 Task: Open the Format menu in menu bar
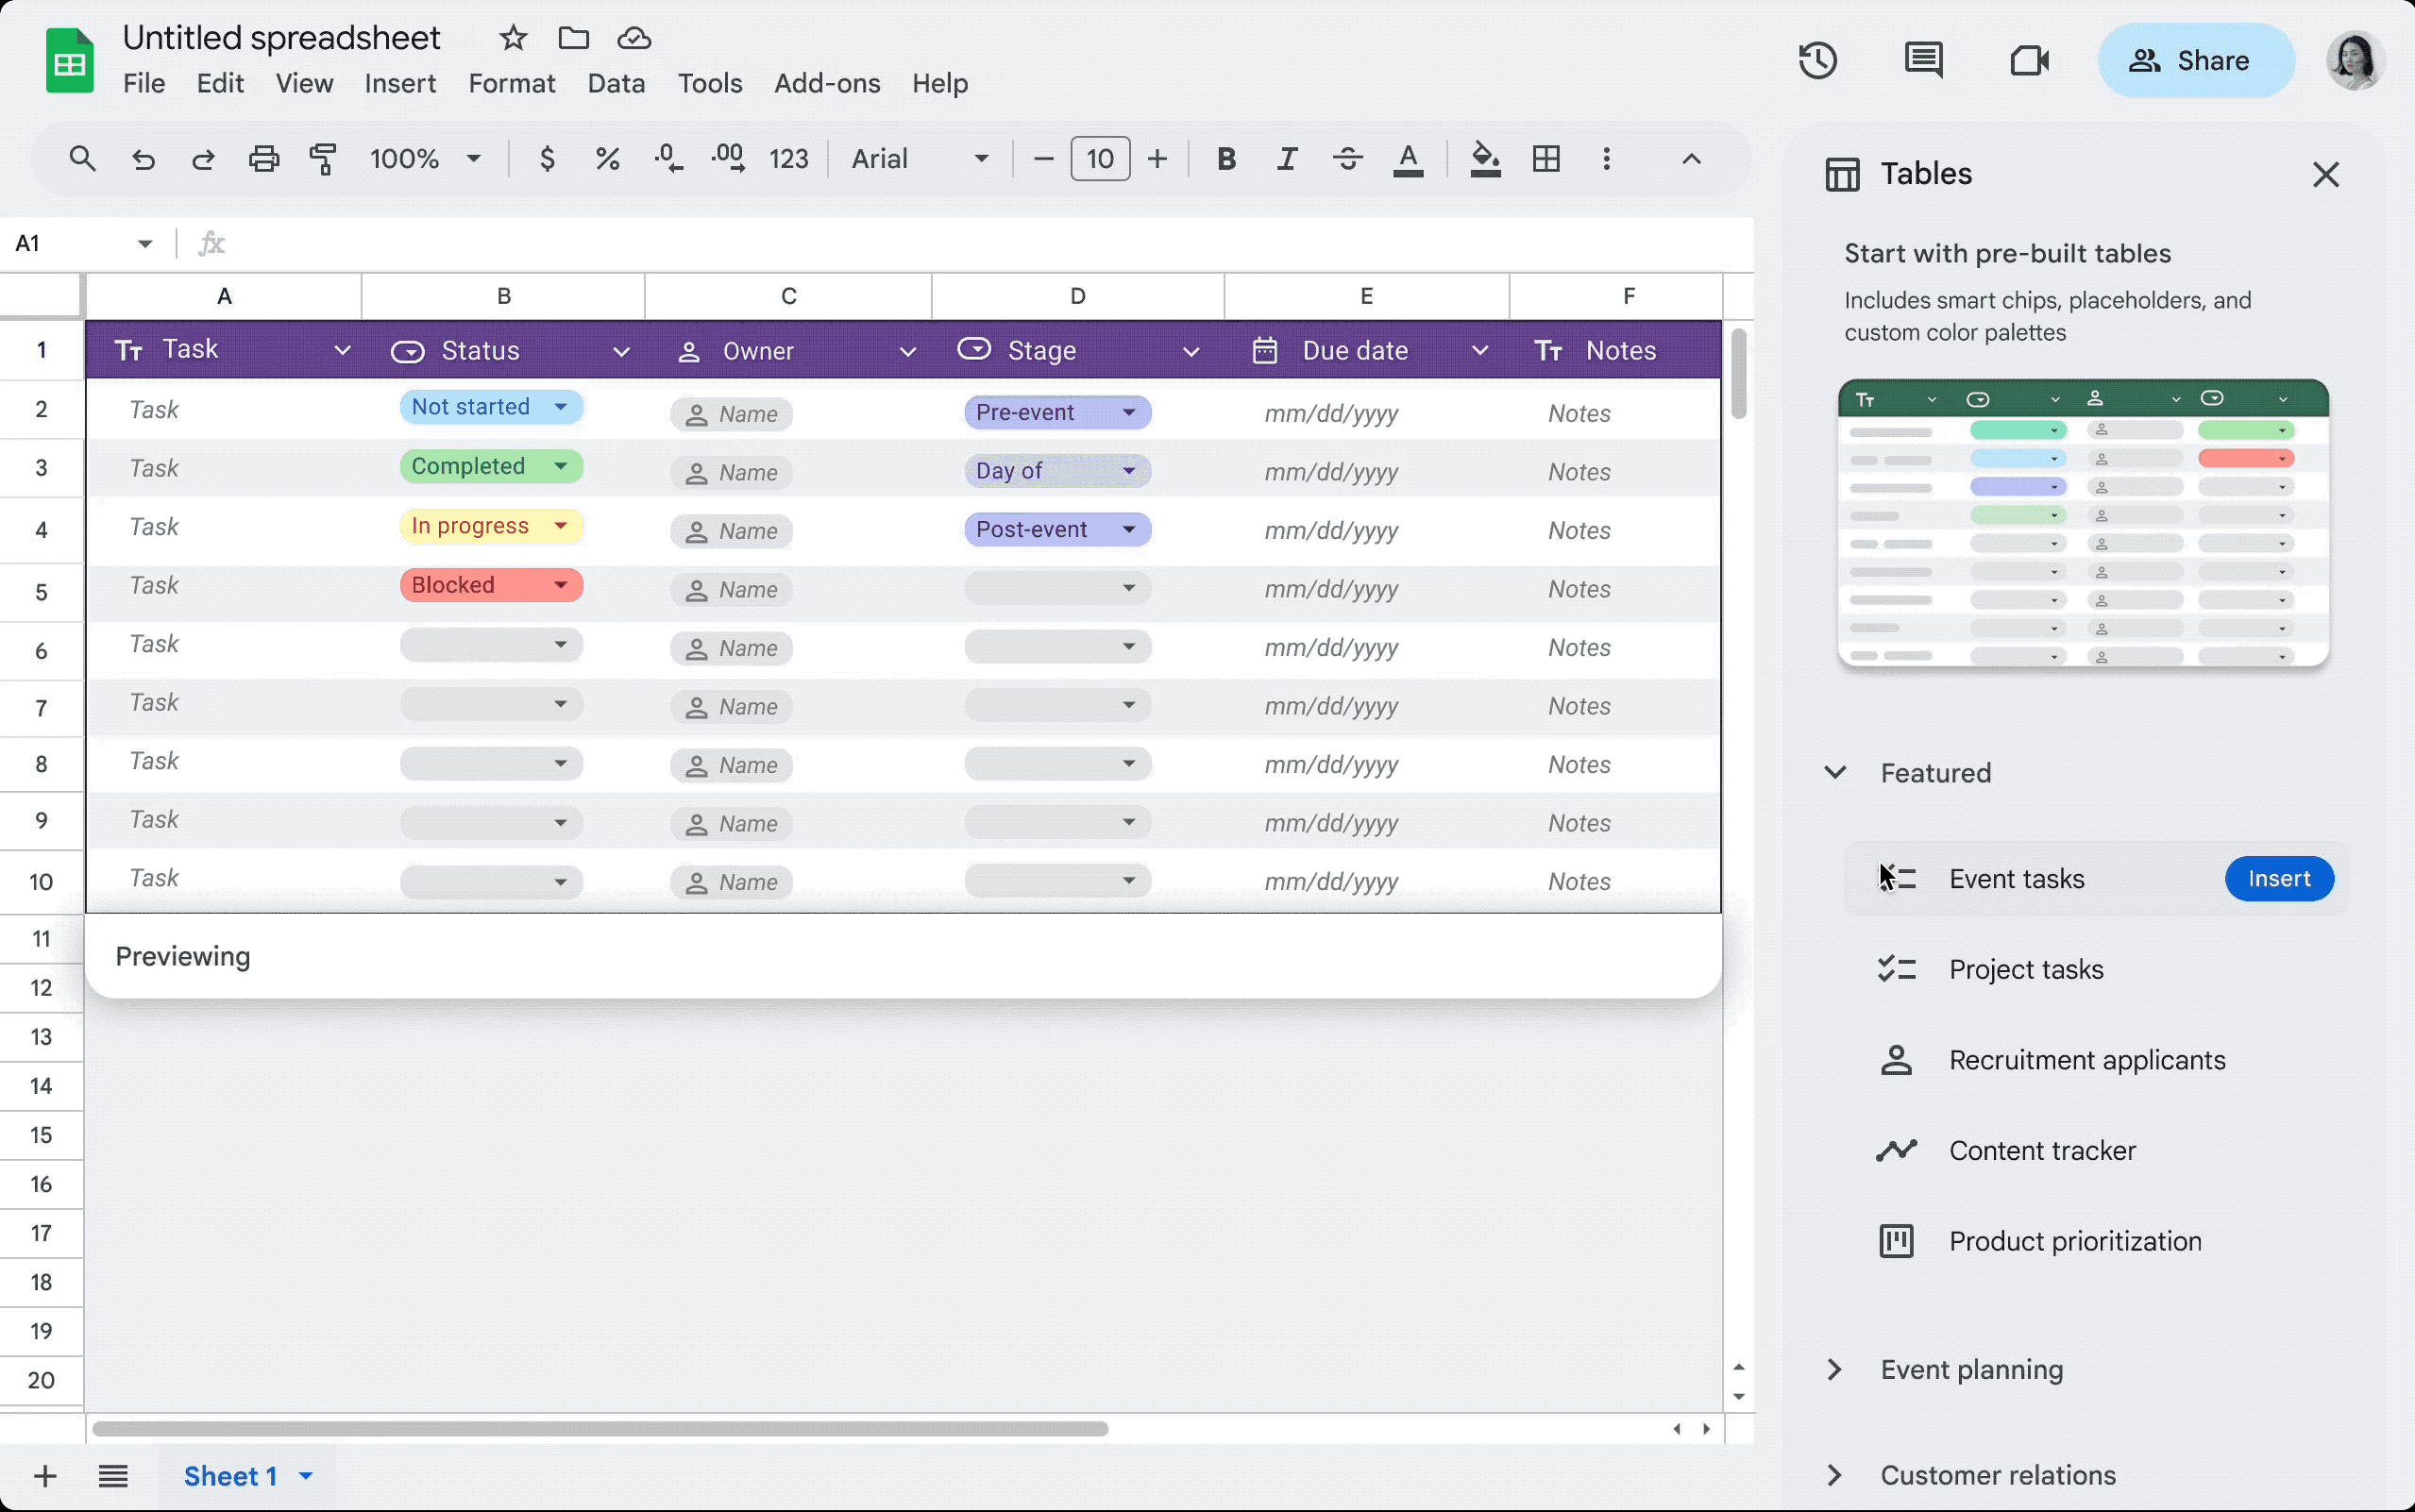pyautogui.click(x=513, y=82)
